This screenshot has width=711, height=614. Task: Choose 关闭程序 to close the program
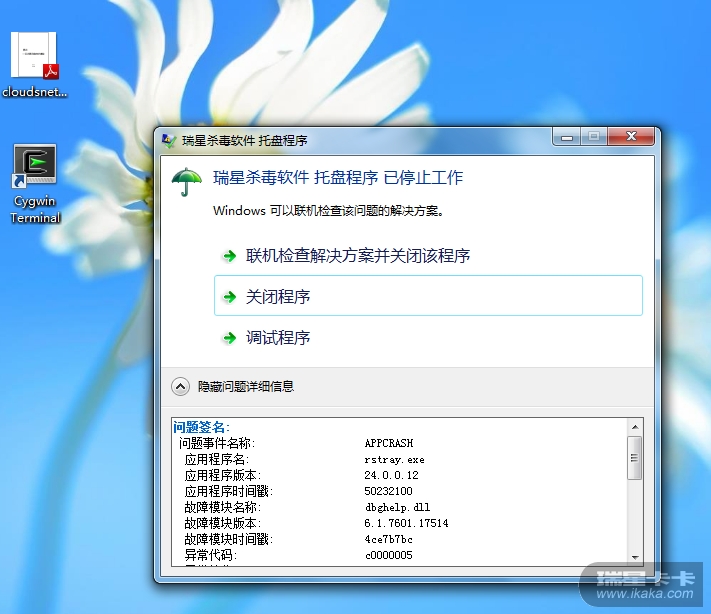(x=428, y=295)
